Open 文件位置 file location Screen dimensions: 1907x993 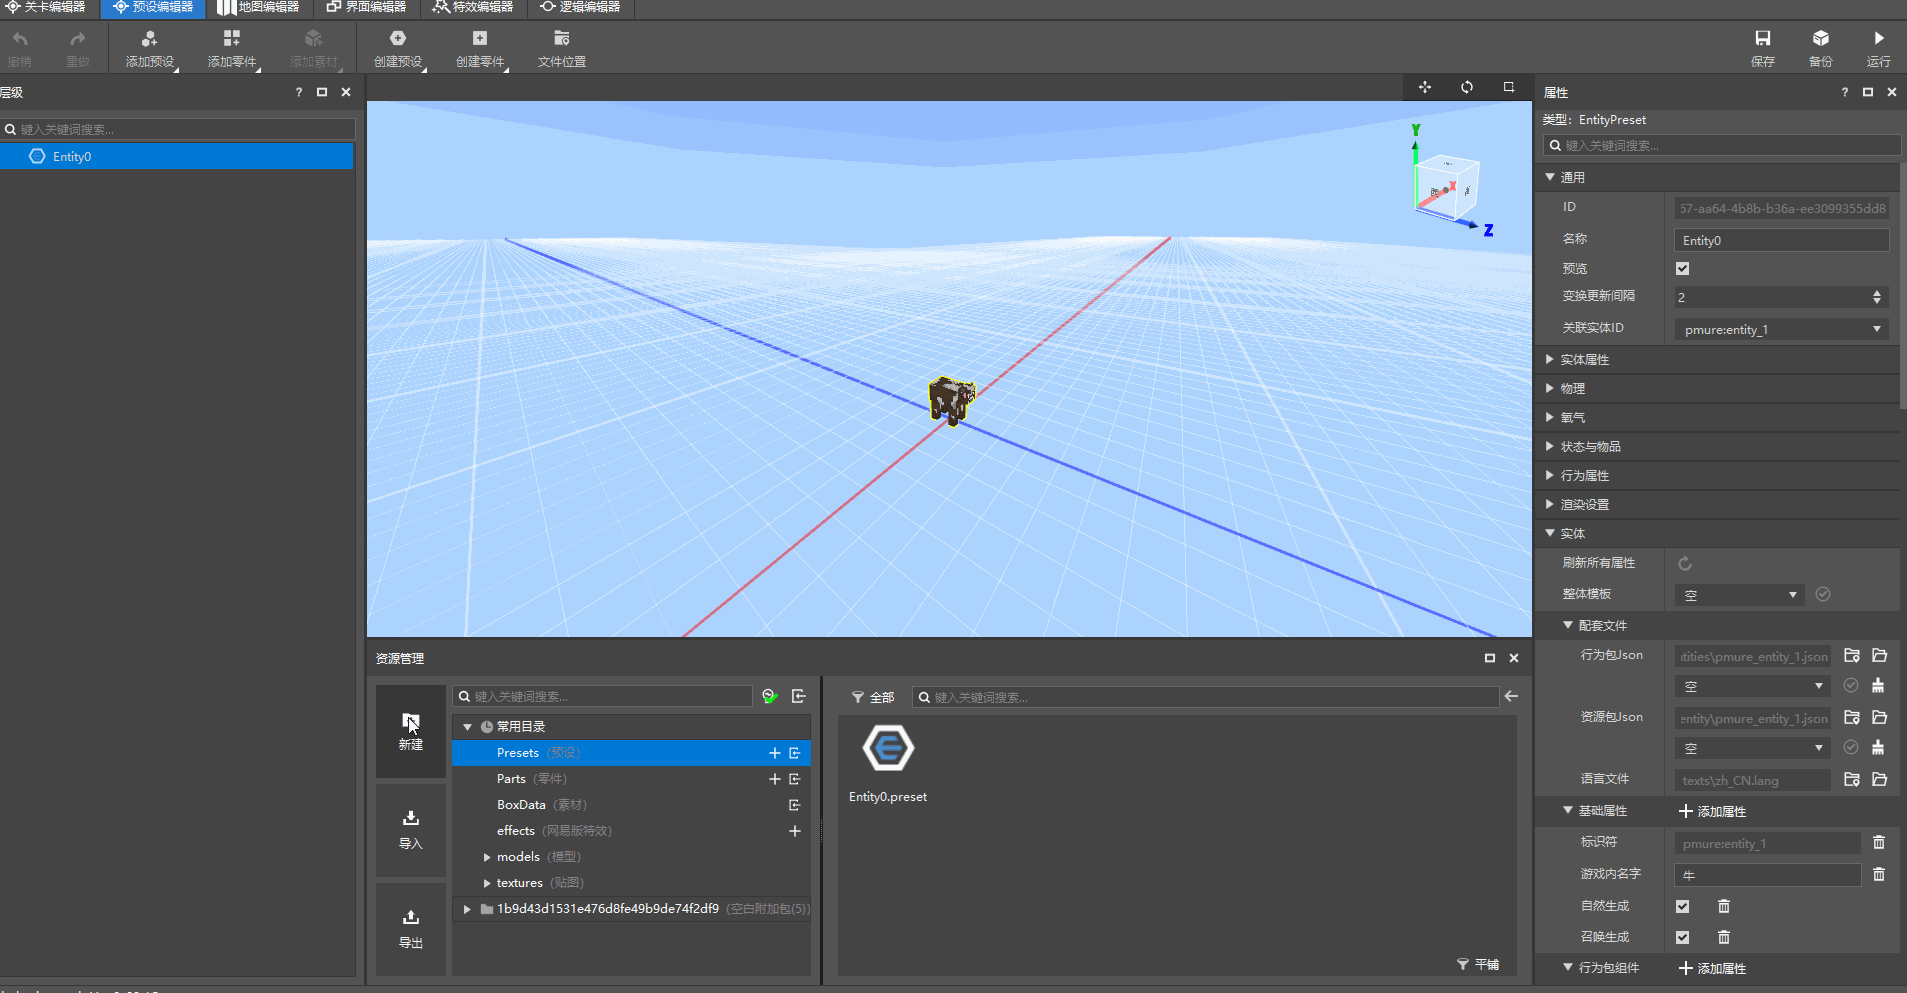[x=562, y=48]
